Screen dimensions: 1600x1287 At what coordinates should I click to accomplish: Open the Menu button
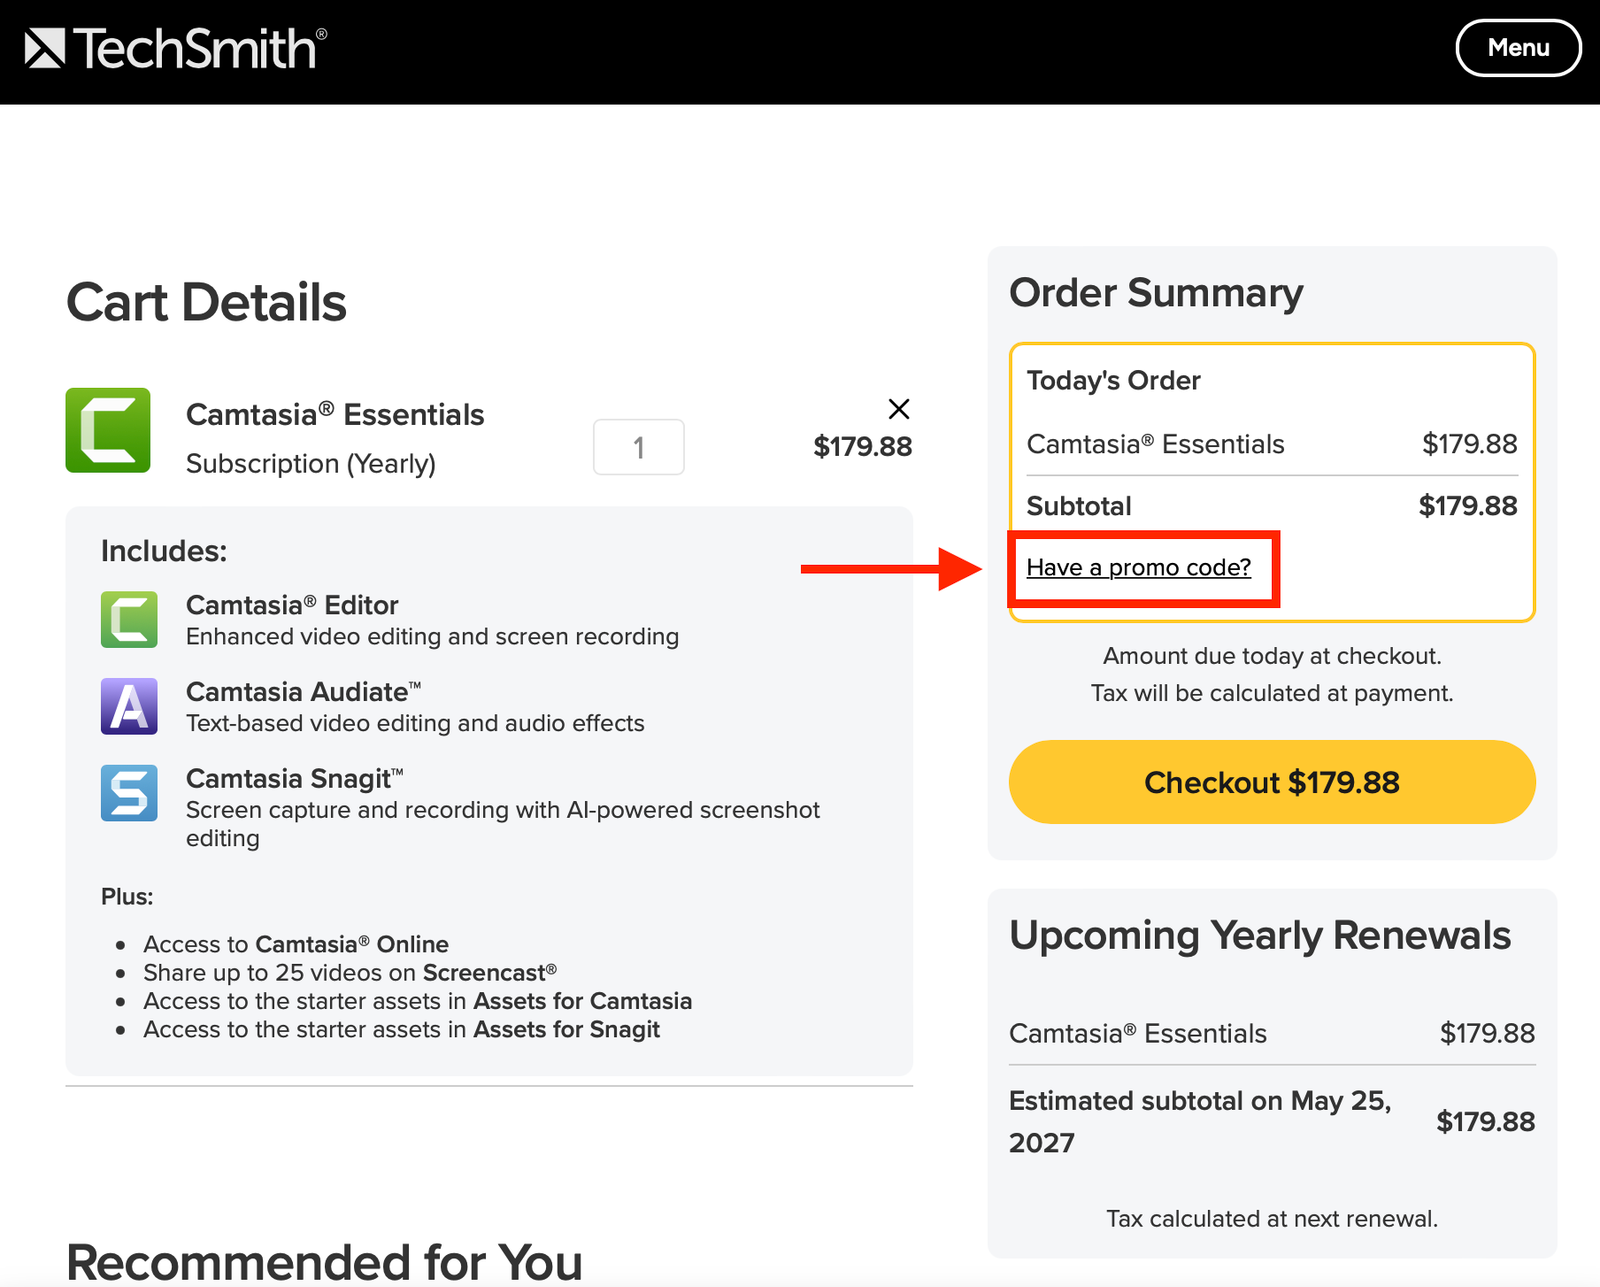[1518, 48]
